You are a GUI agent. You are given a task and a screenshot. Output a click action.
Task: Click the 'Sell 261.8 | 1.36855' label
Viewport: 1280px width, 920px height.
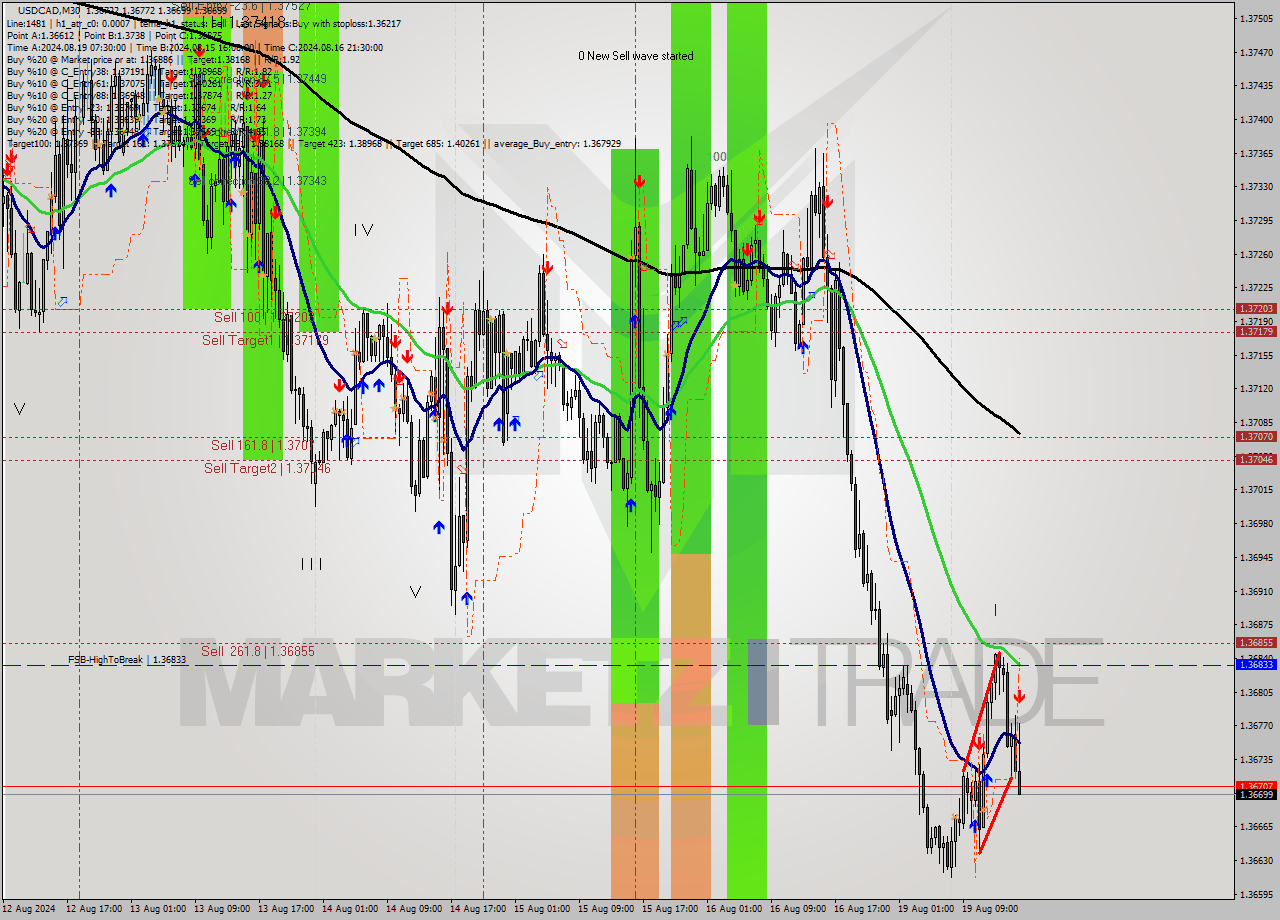coord(258,651)
